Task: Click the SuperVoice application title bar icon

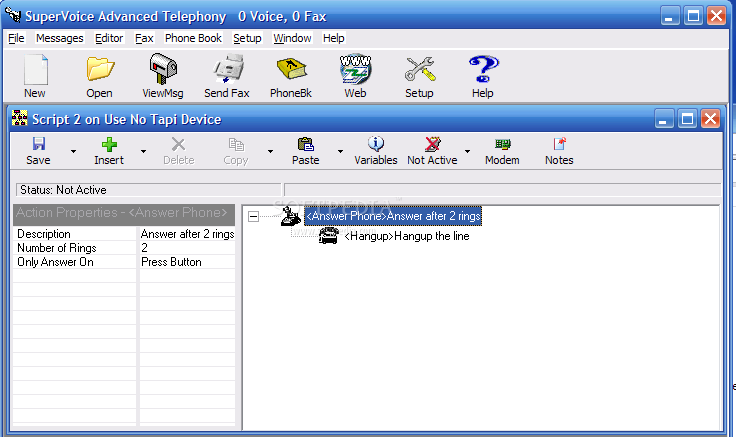Action: click(x=13, y=15)
